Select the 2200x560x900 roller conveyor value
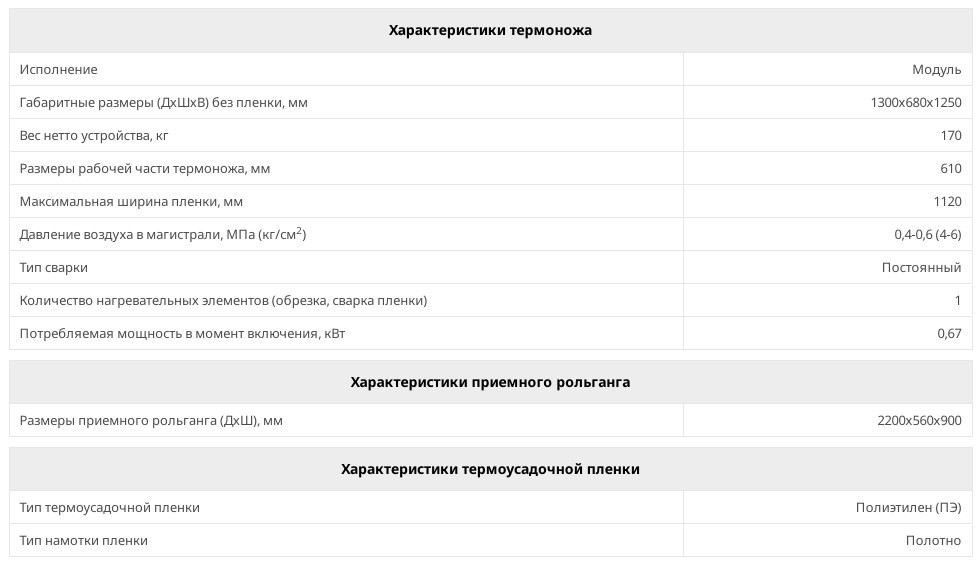Image resolution: width=977 pixels, height=564 pixels. click(919, 421)
